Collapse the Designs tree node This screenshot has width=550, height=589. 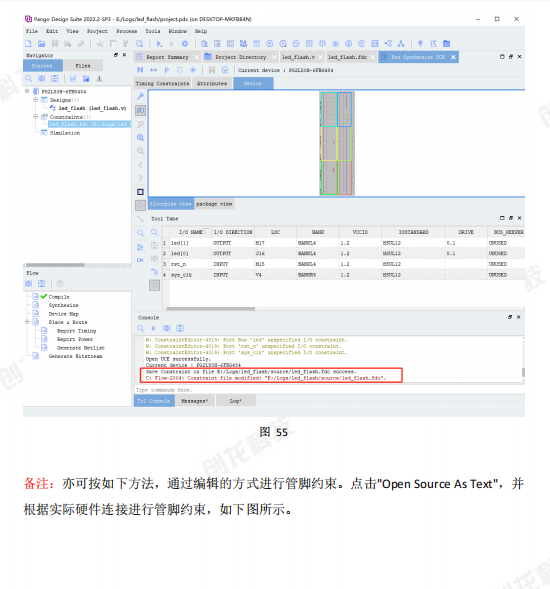(x=35, y=100)
